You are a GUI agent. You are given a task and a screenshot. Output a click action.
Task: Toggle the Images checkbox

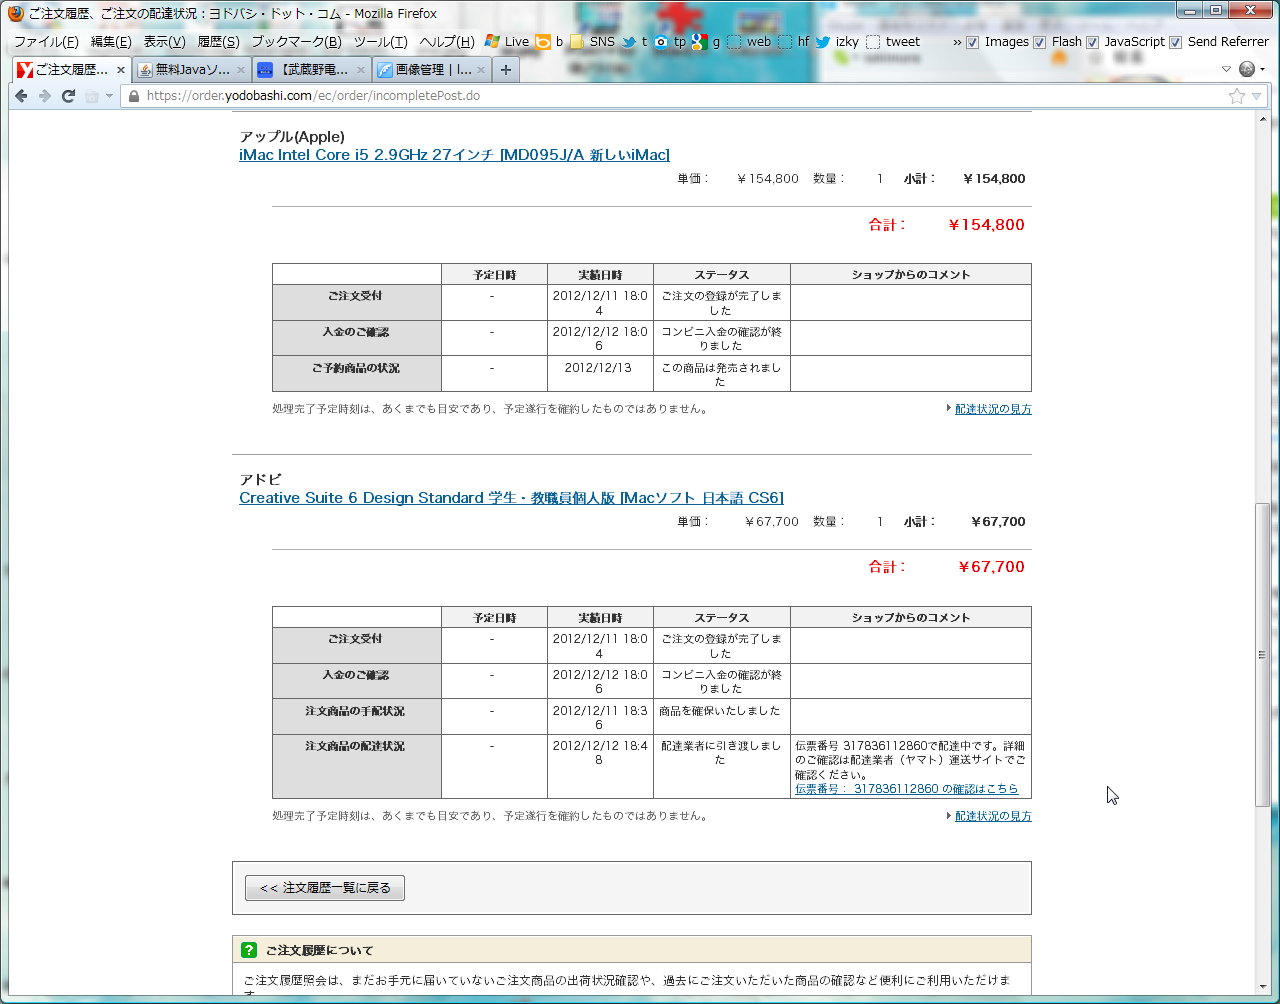coord(972,42)
